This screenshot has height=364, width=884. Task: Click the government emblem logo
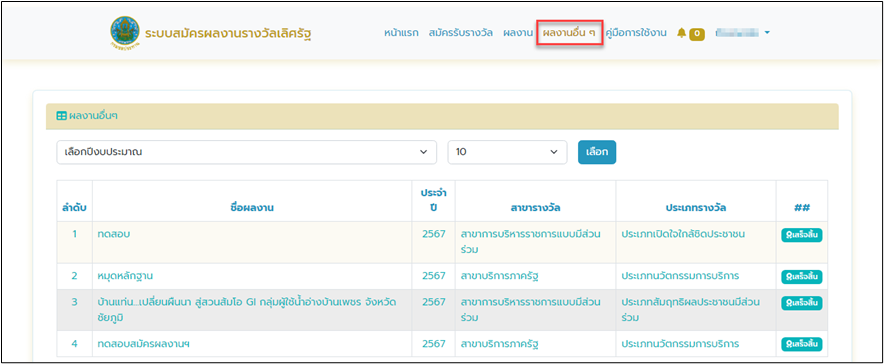tap(125, 32)
